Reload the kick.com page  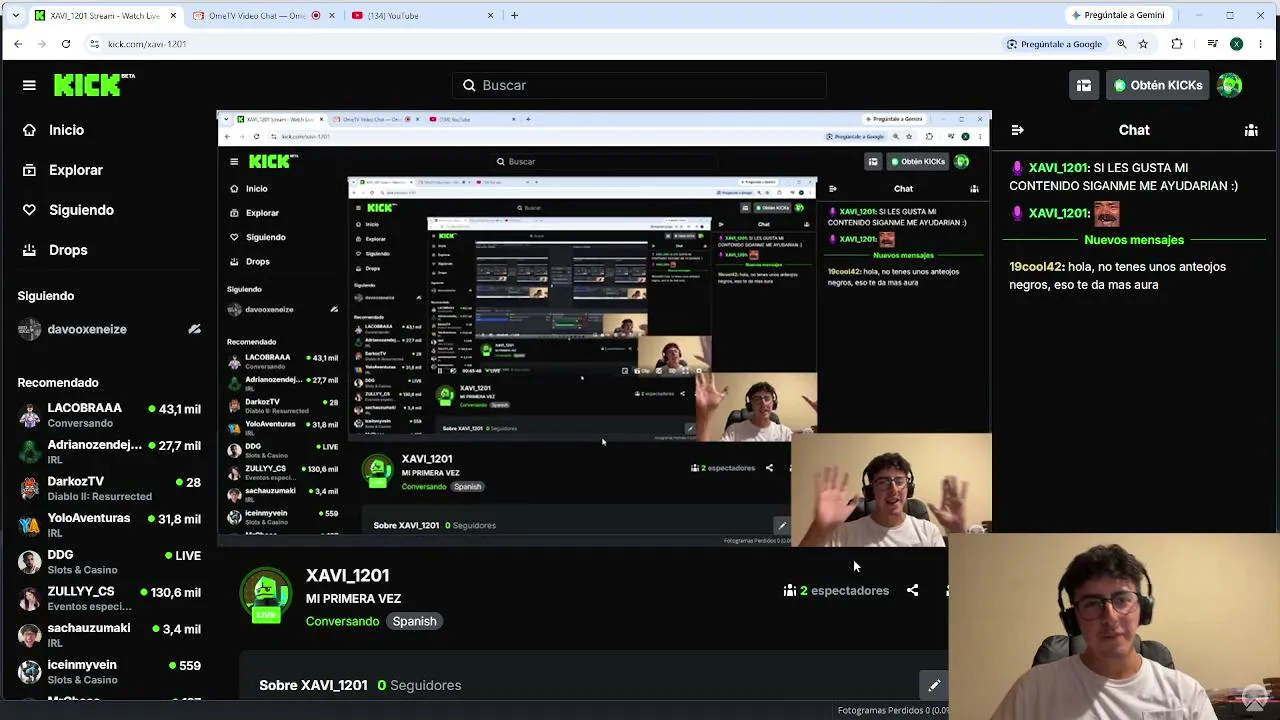66,44
